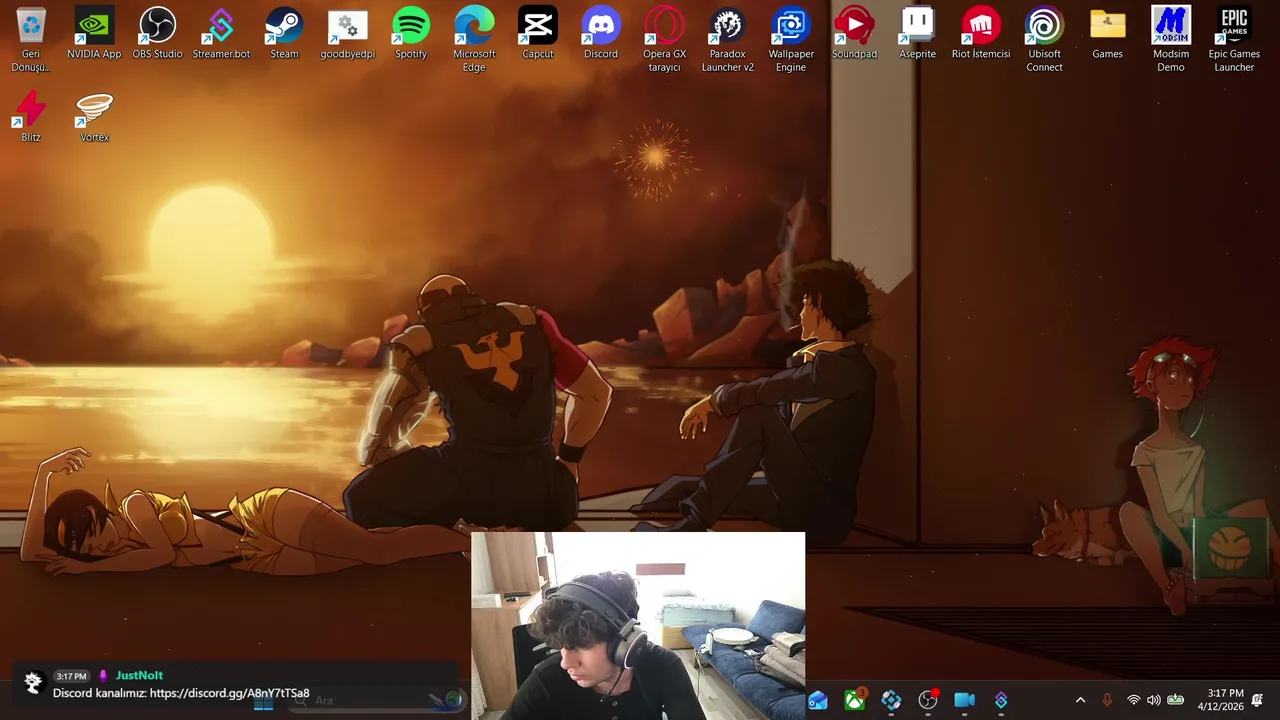Viewport: 1280px width, 720px height.
Task: Select the Paradox Launcher v2 icon
Action: 728,40
